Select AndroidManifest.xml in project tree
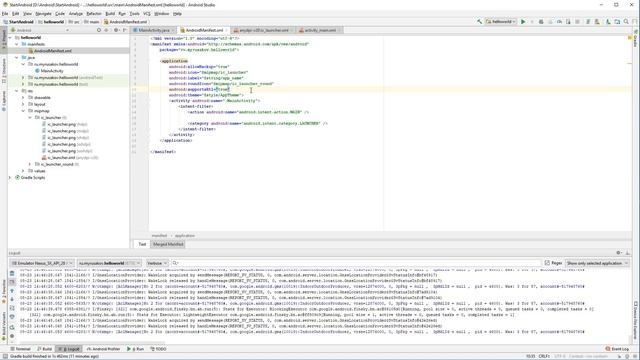Screen dimensions: 640x360 pos(52,51)
